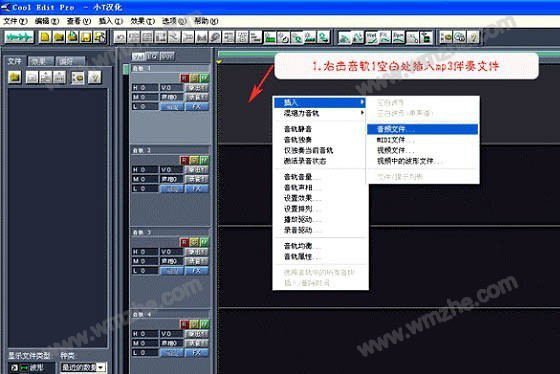Solo track 4 with its yellow S button
560x374 pixels.
tap(194, 324)
